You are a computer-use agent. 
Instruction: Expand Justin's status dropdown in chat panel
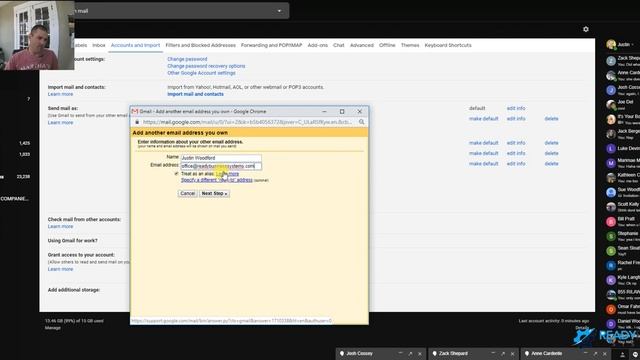pos(633,44)
